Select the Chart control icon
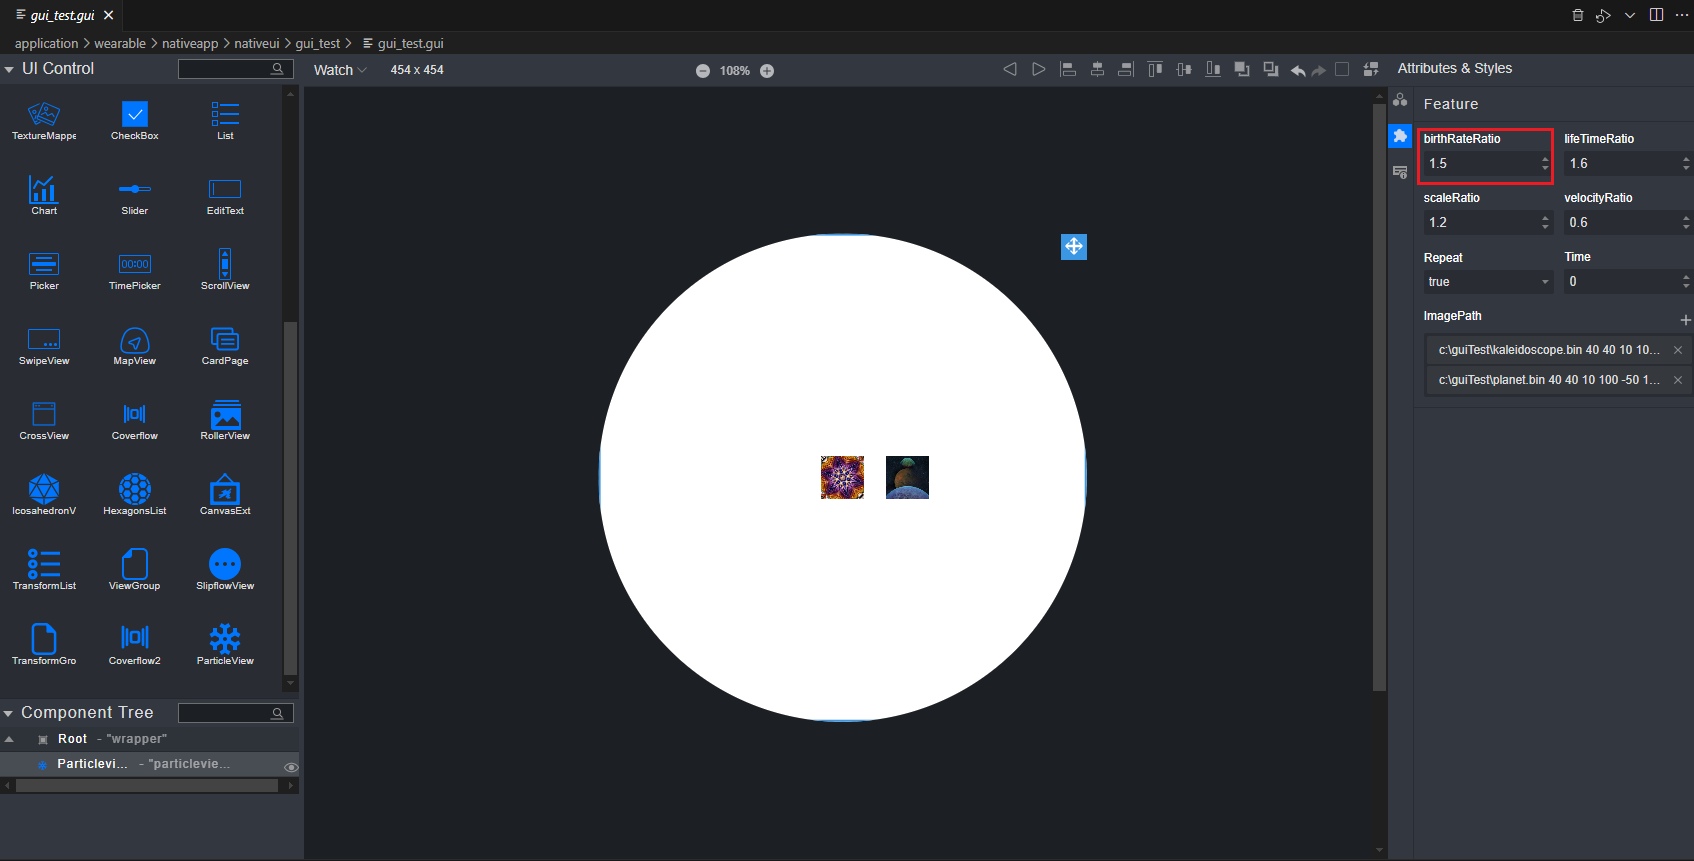This screenshot has width=1694, height=861. tap(44, 193)
